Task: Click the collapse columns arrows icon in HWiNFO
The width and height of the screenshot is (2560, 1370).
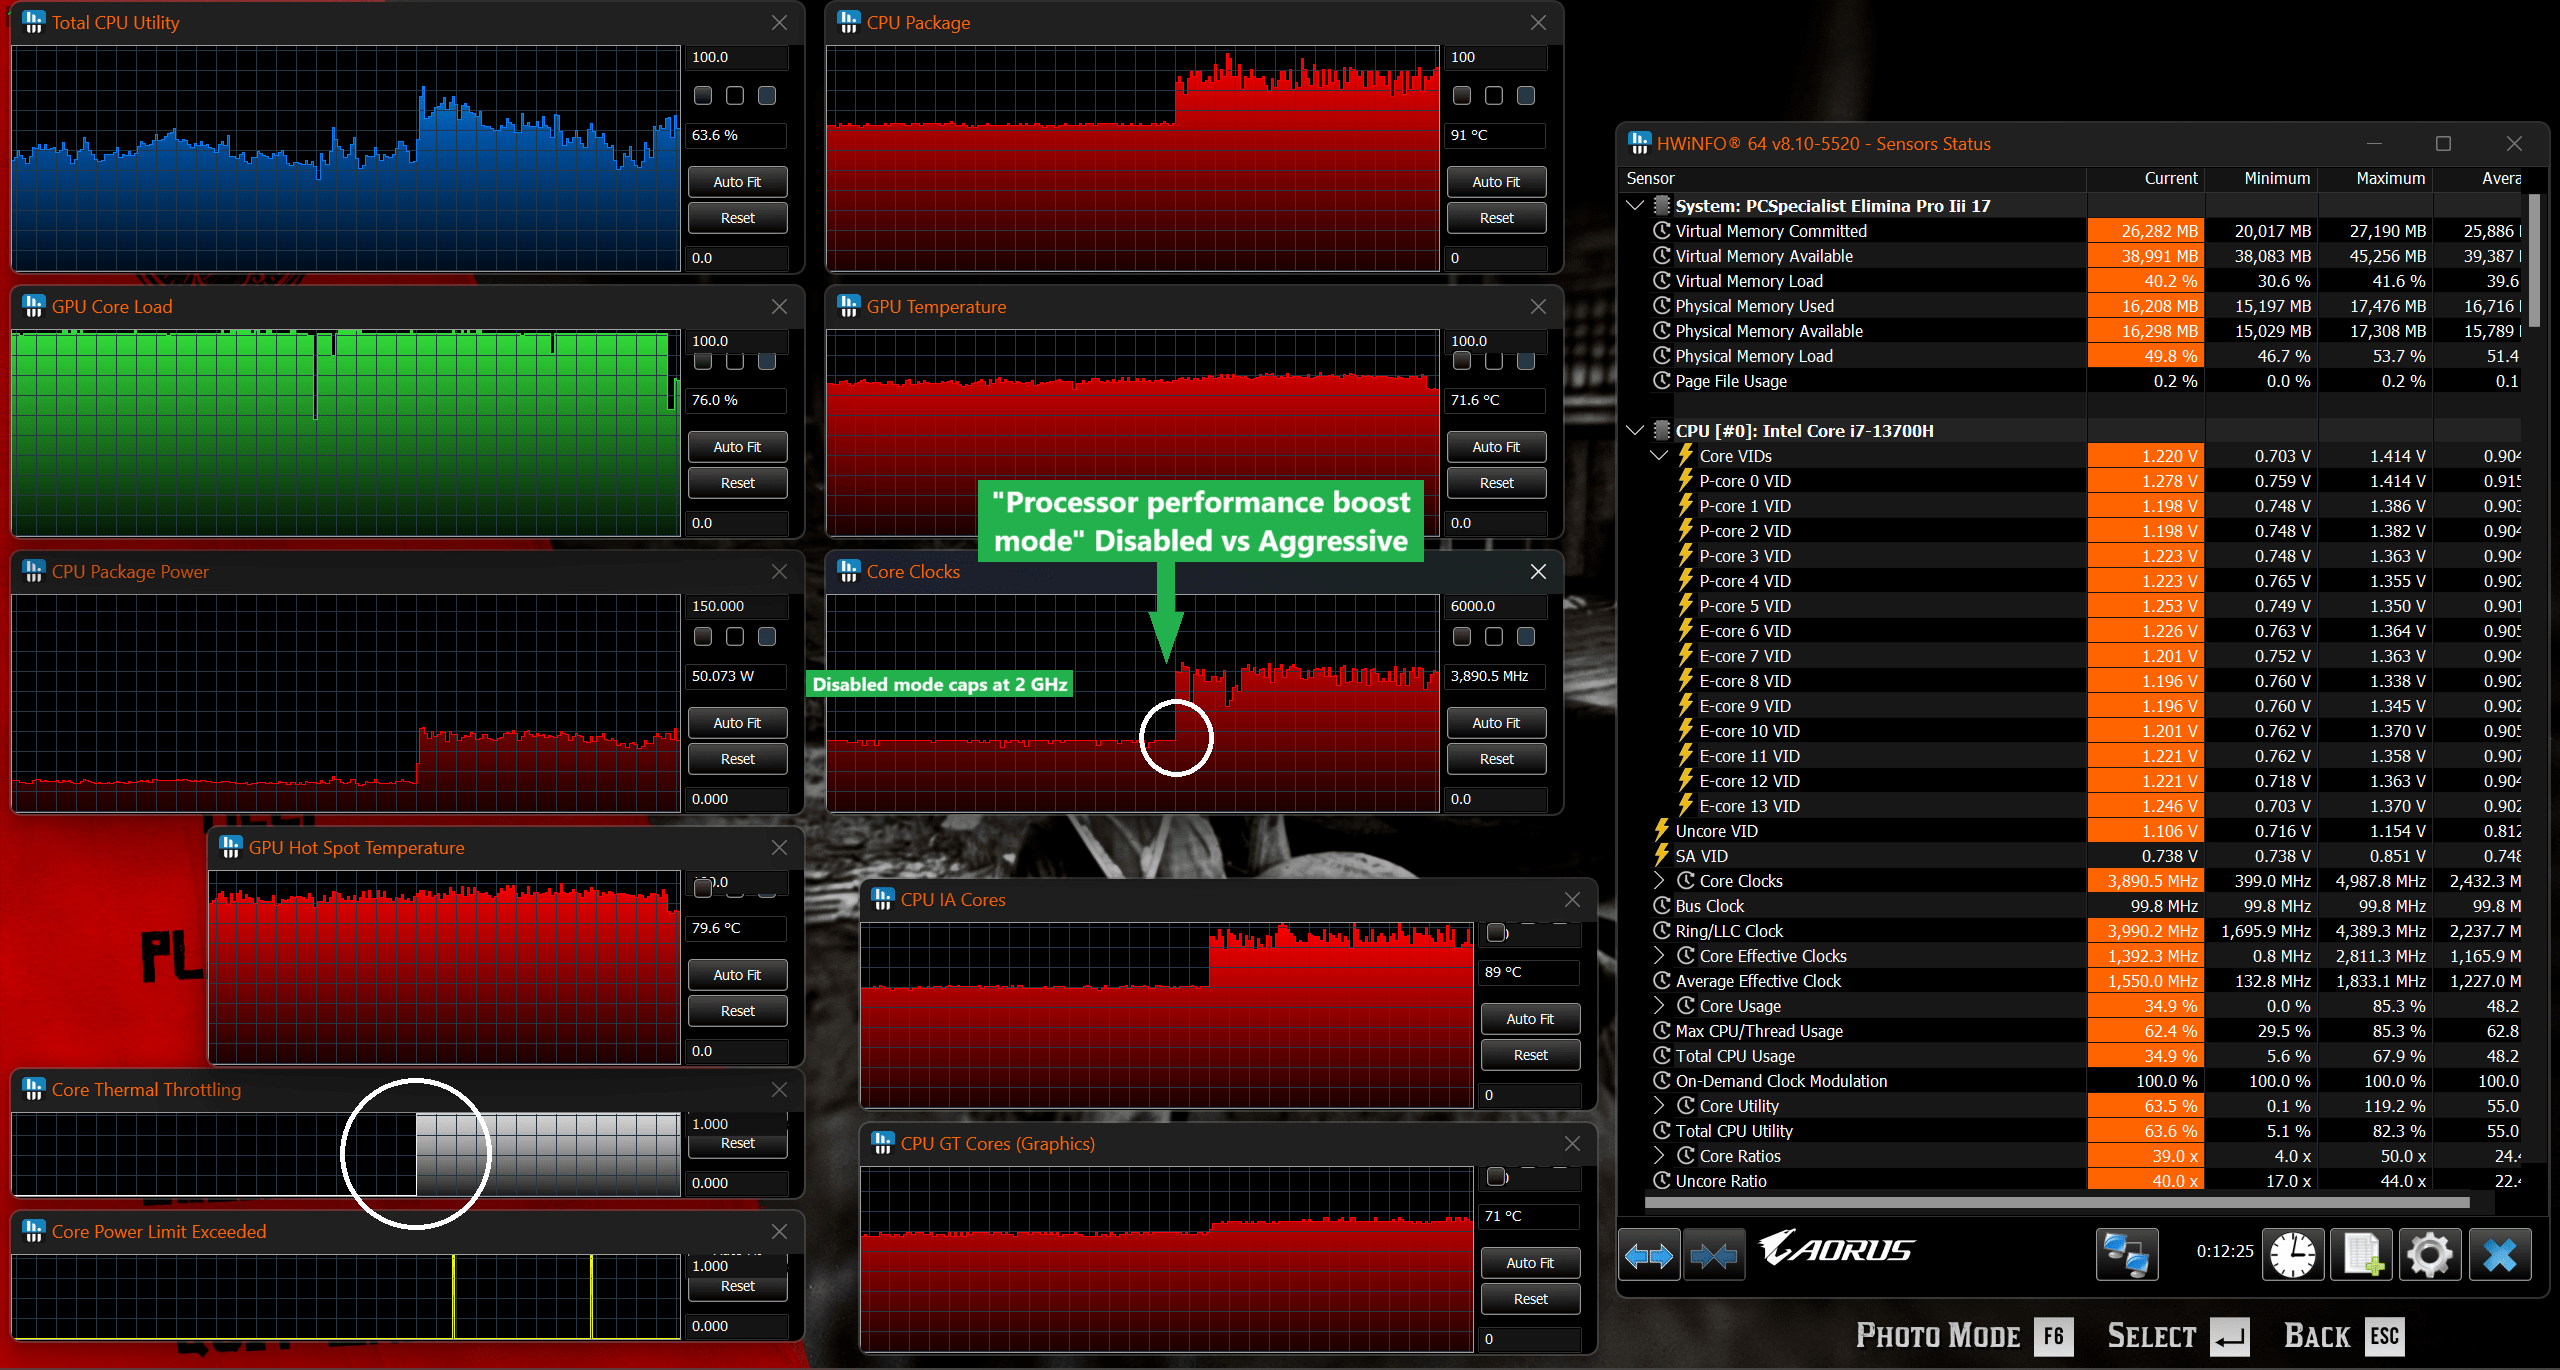Action: click(x=1714, y=1255)
